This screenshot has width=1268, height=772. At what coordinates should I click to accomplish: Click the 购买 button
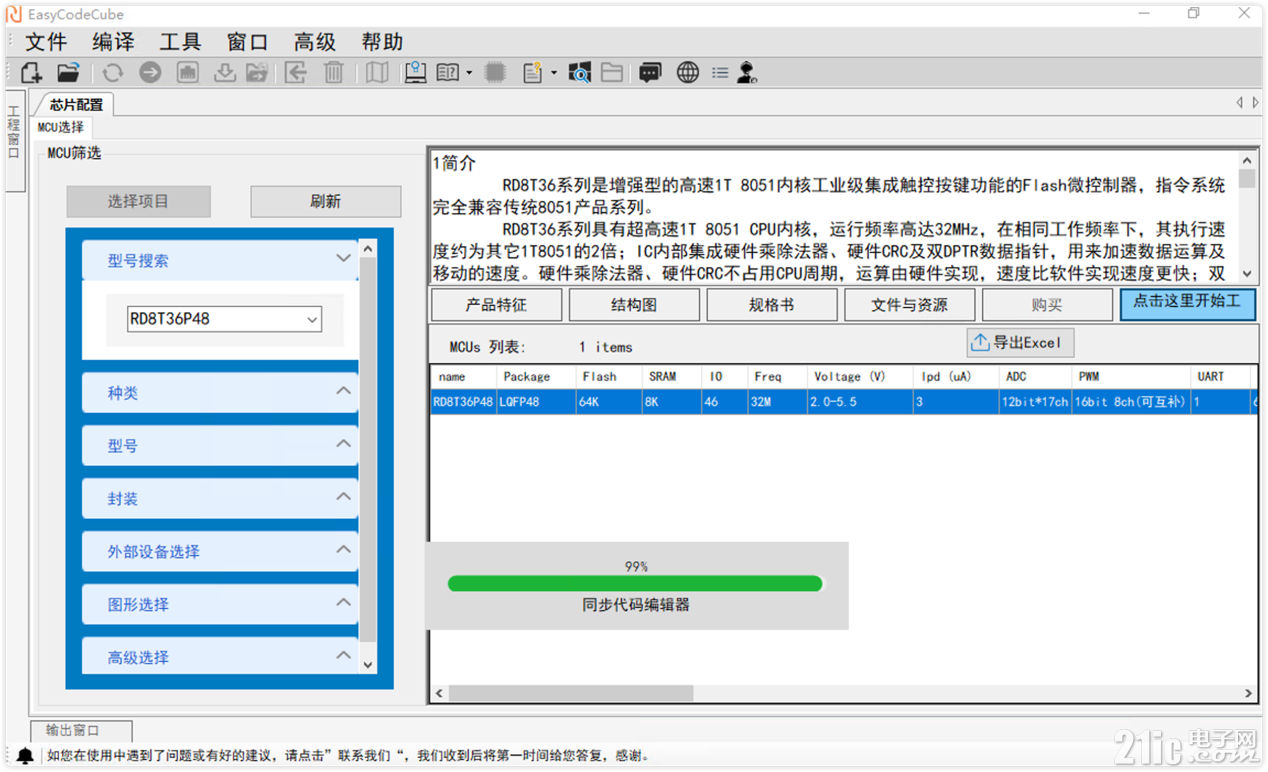(1047, 305)
